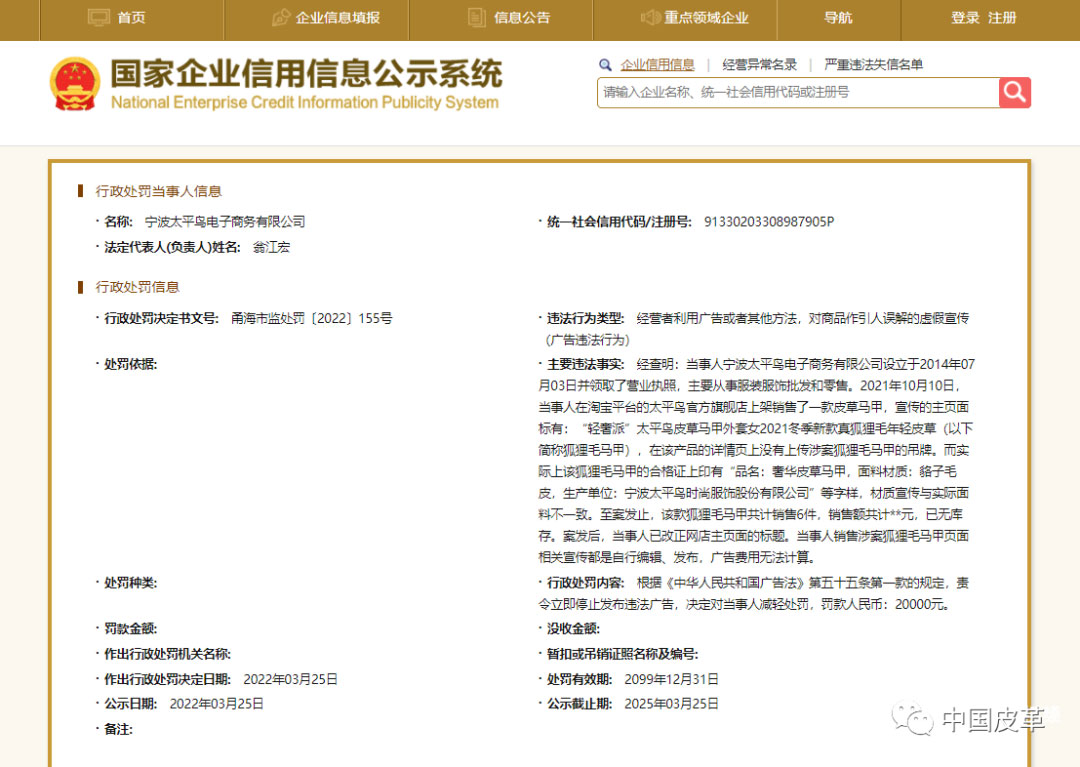Screen dimensions: 1080x767
Task: Click the megaphone icon beside 重点领域企业
Action: [x=650, y=18]
